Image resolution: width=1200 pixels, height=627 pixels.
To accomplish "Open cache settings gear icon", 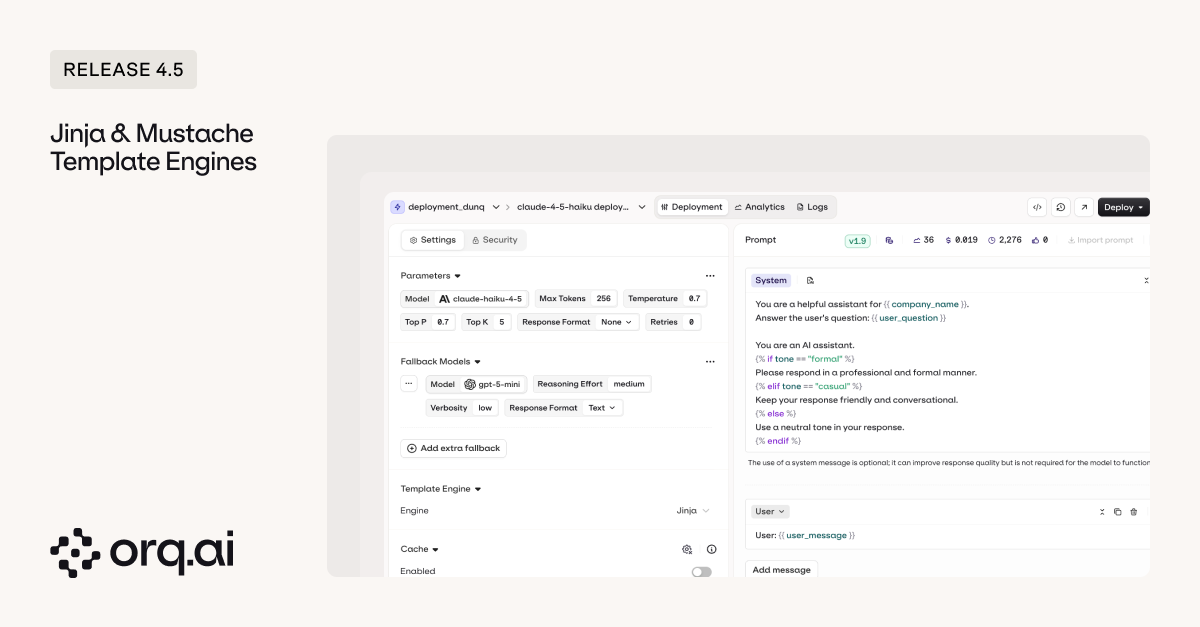I will [687, 549].
